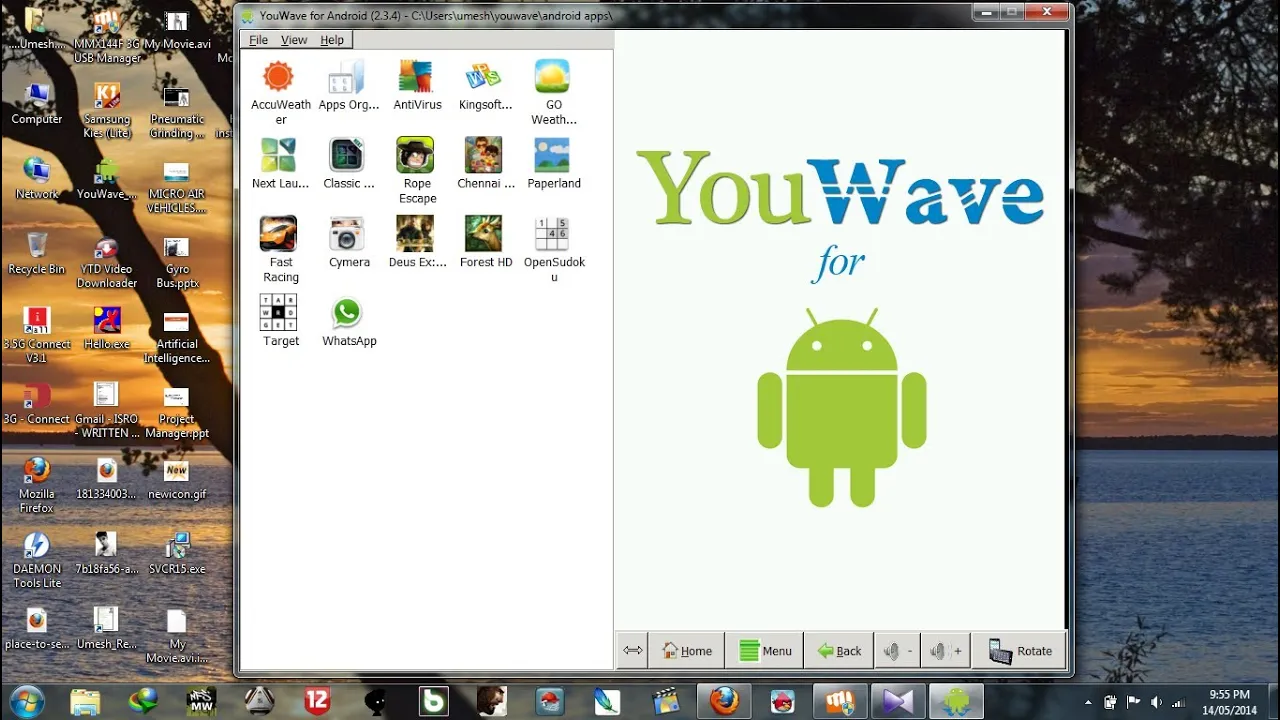This screenshot has width=1280, height=720.
Task: Select the DAEMON Tools Lite desktop icon
Action: [37, 560]
